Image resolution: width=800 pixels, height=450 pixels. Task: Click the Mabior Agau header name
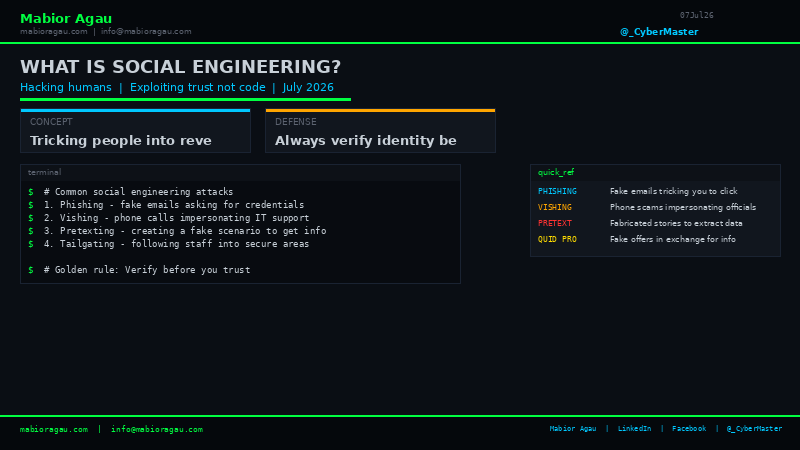(x=66, y=19)
